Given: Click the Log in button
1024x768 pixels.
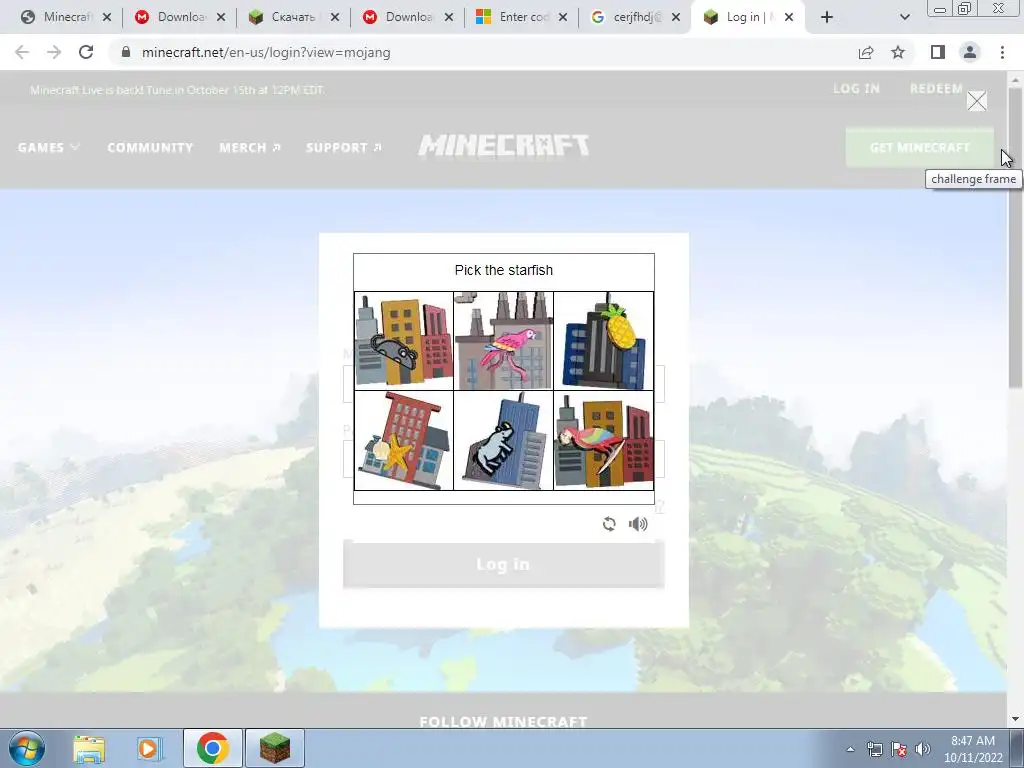Looking at the screenshot, I should click(504, 564).
